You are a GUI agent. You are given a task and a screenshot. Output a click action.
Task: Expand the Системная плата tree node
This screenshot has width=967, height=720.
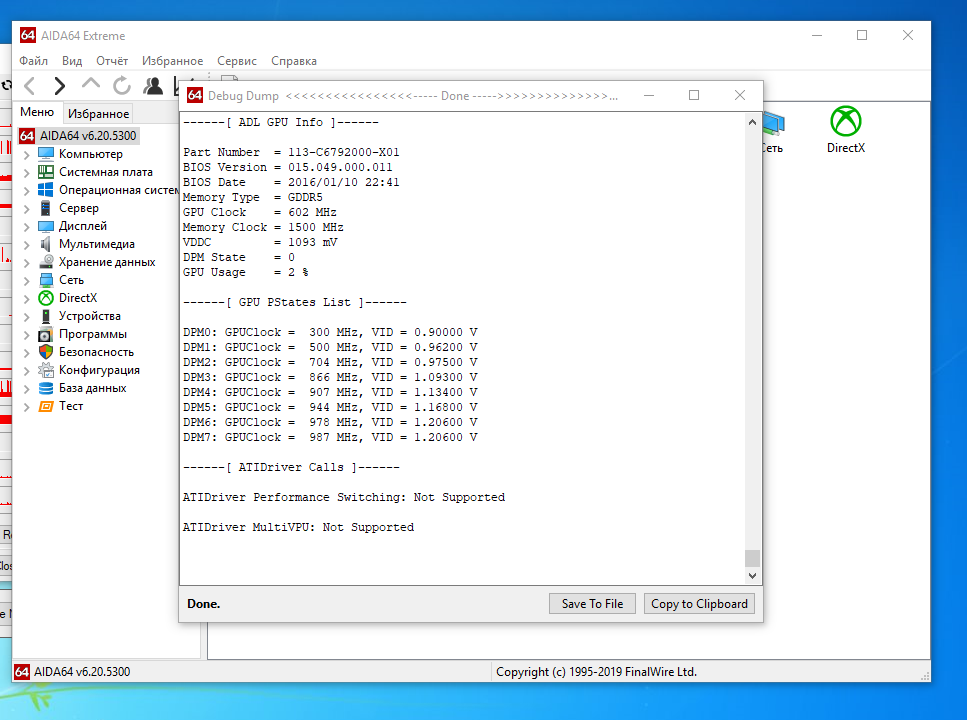[x=27, y=173]
